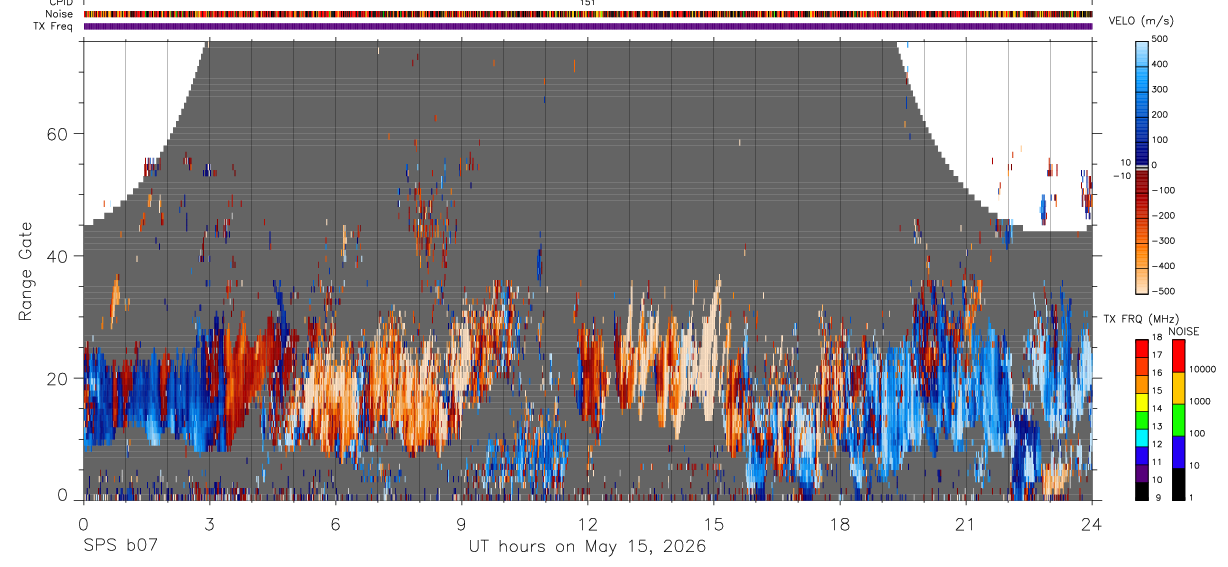Click the cyan segment of the TX FRQ scale

point(1142,438)
